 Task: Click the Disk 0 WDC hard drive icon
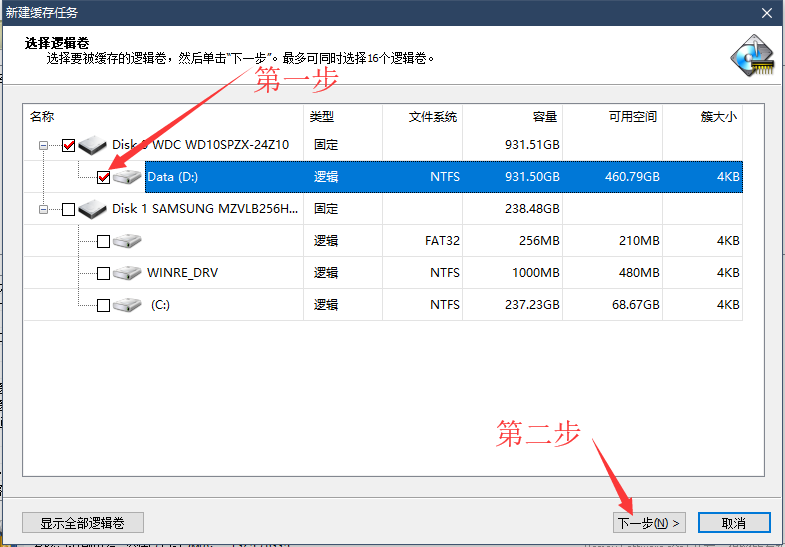(x=93, y=145)
